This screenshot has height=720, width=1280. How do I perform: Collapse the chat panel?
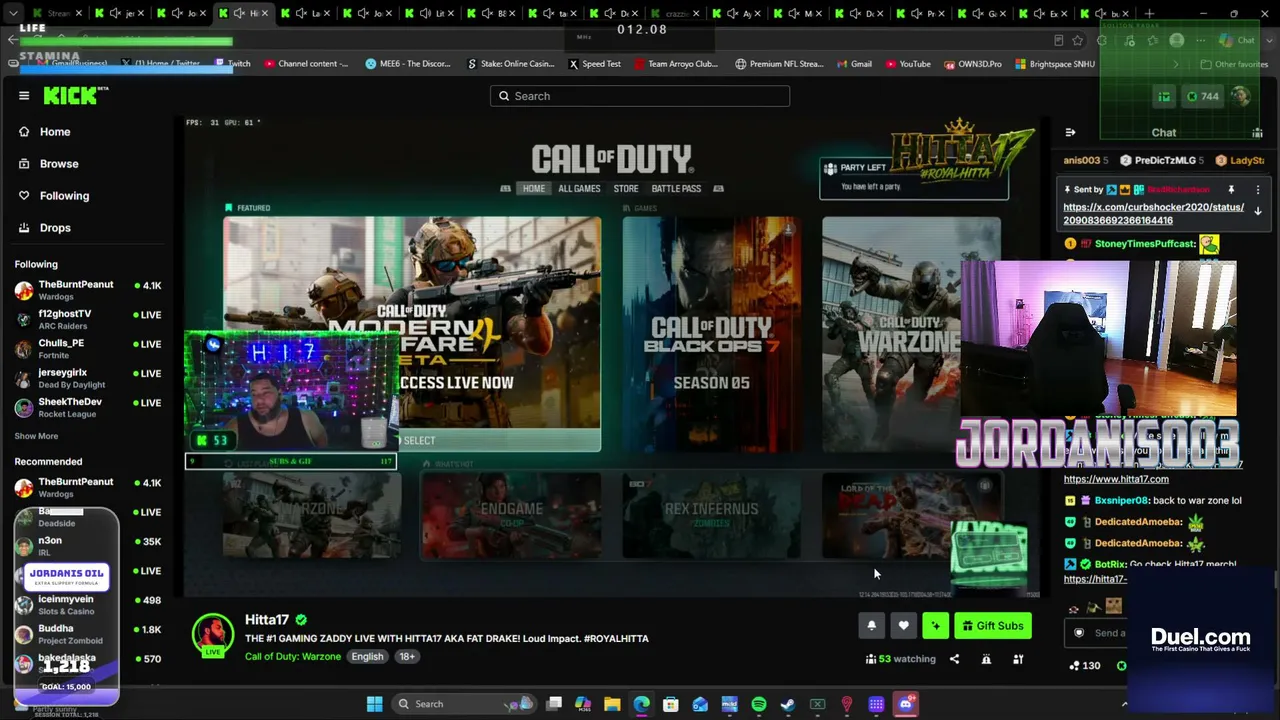1070,132
